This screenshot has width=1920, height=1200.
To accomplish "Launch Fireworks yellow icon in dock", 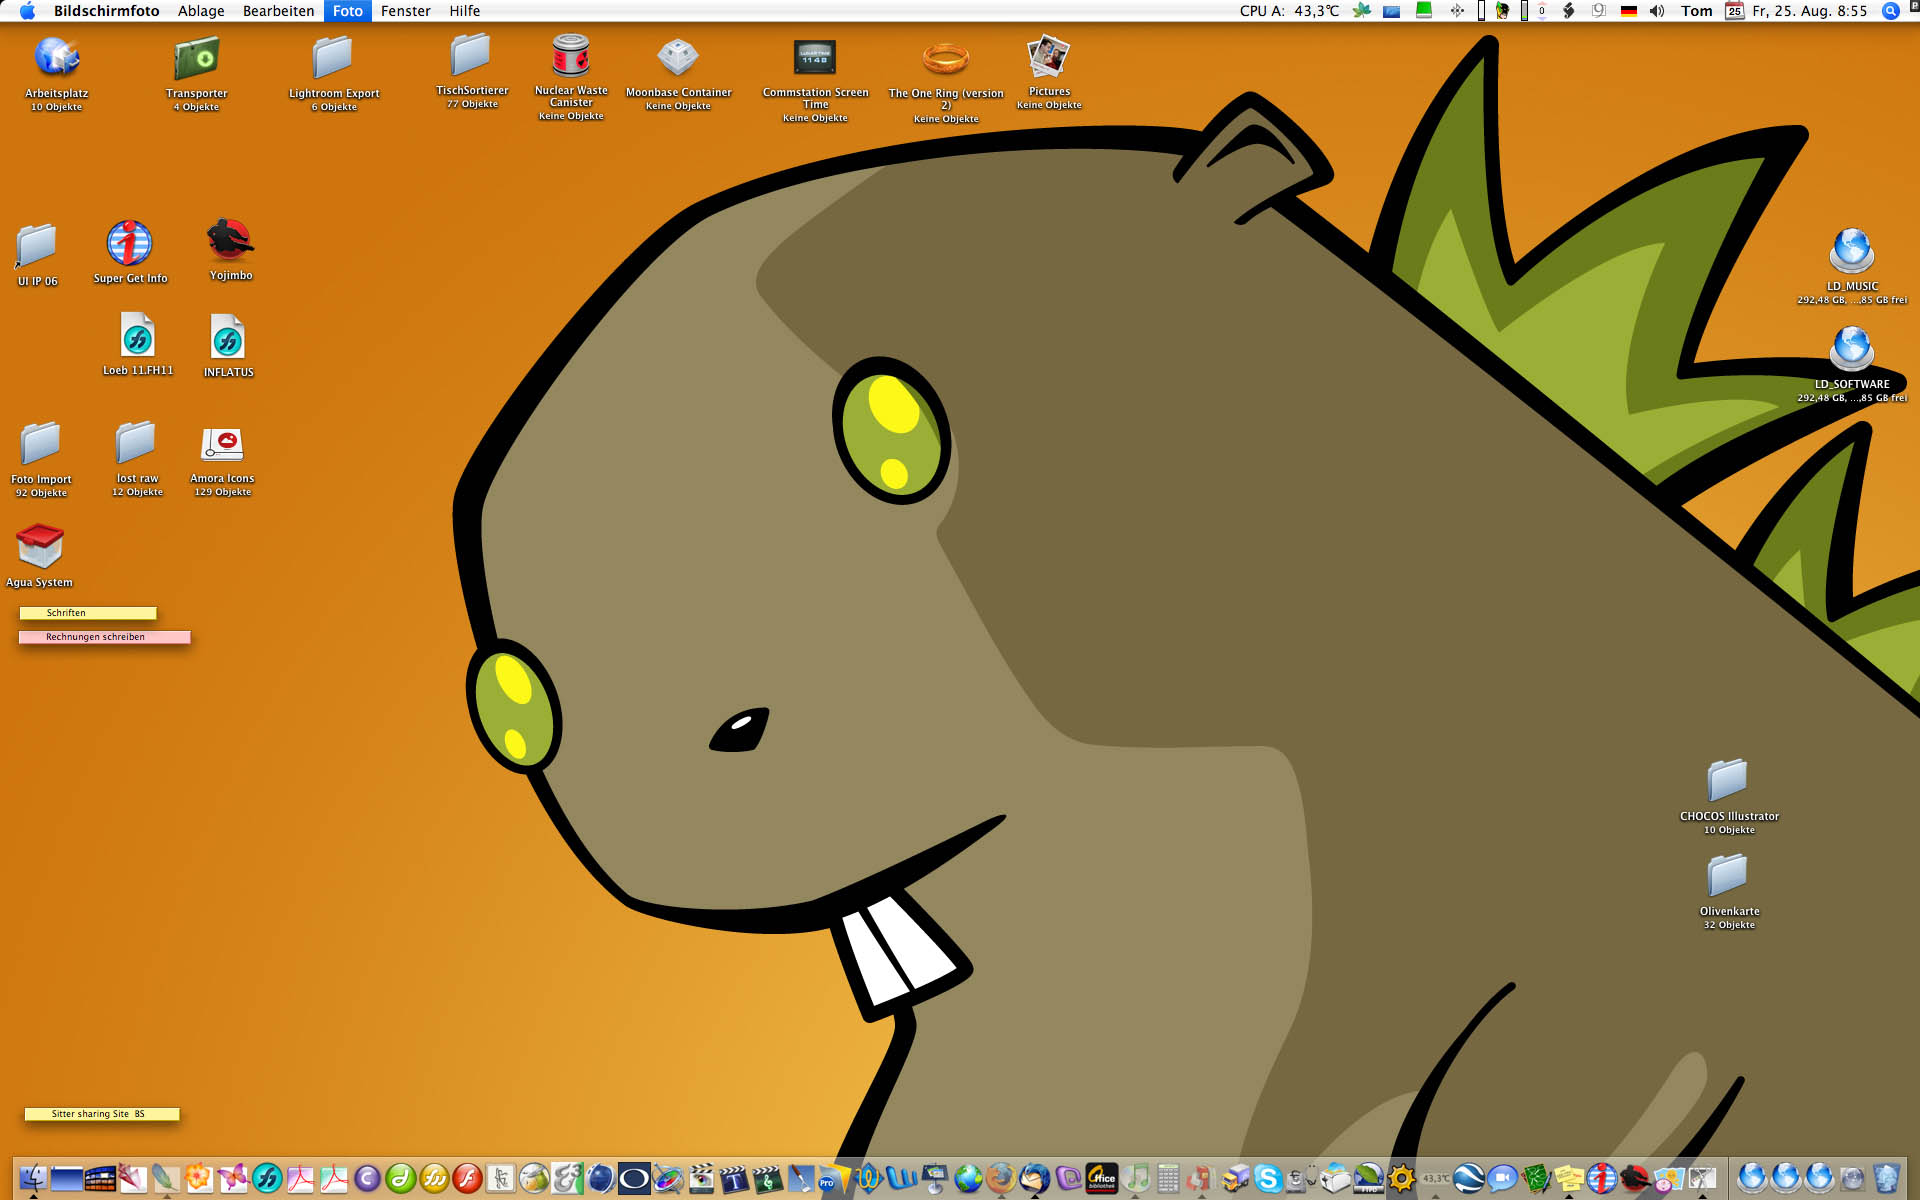I will coord(434,1178).
